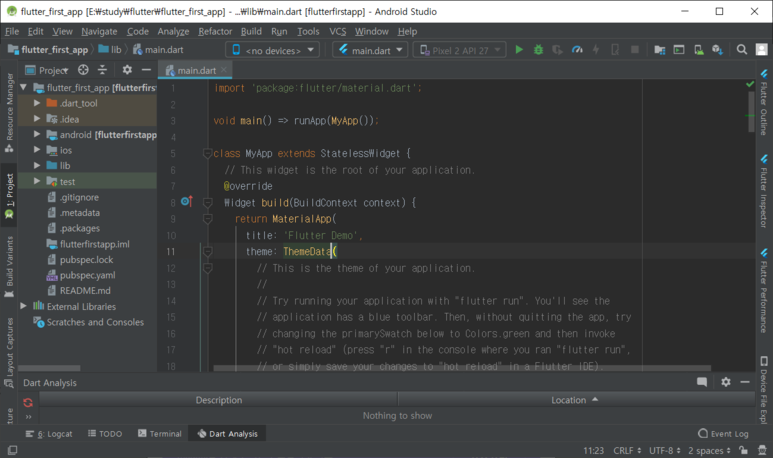The width and height of the screenshot is (773, 458).
Task: Collapse the flutter_first_app root node
Action: [x=23, y=87]
